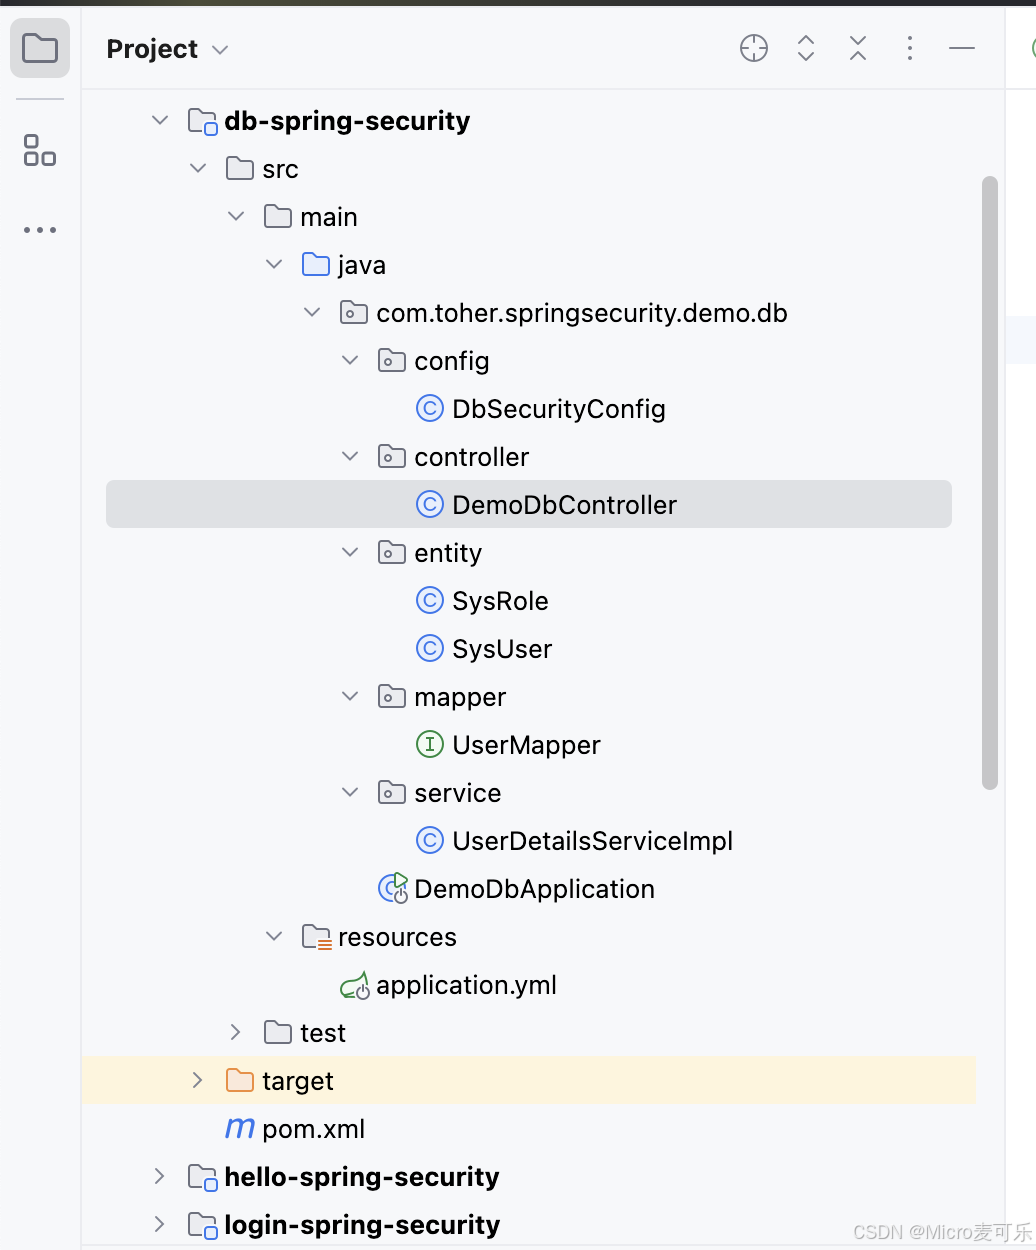
Task: Open application.yml file
Action: tap(466, 985)
